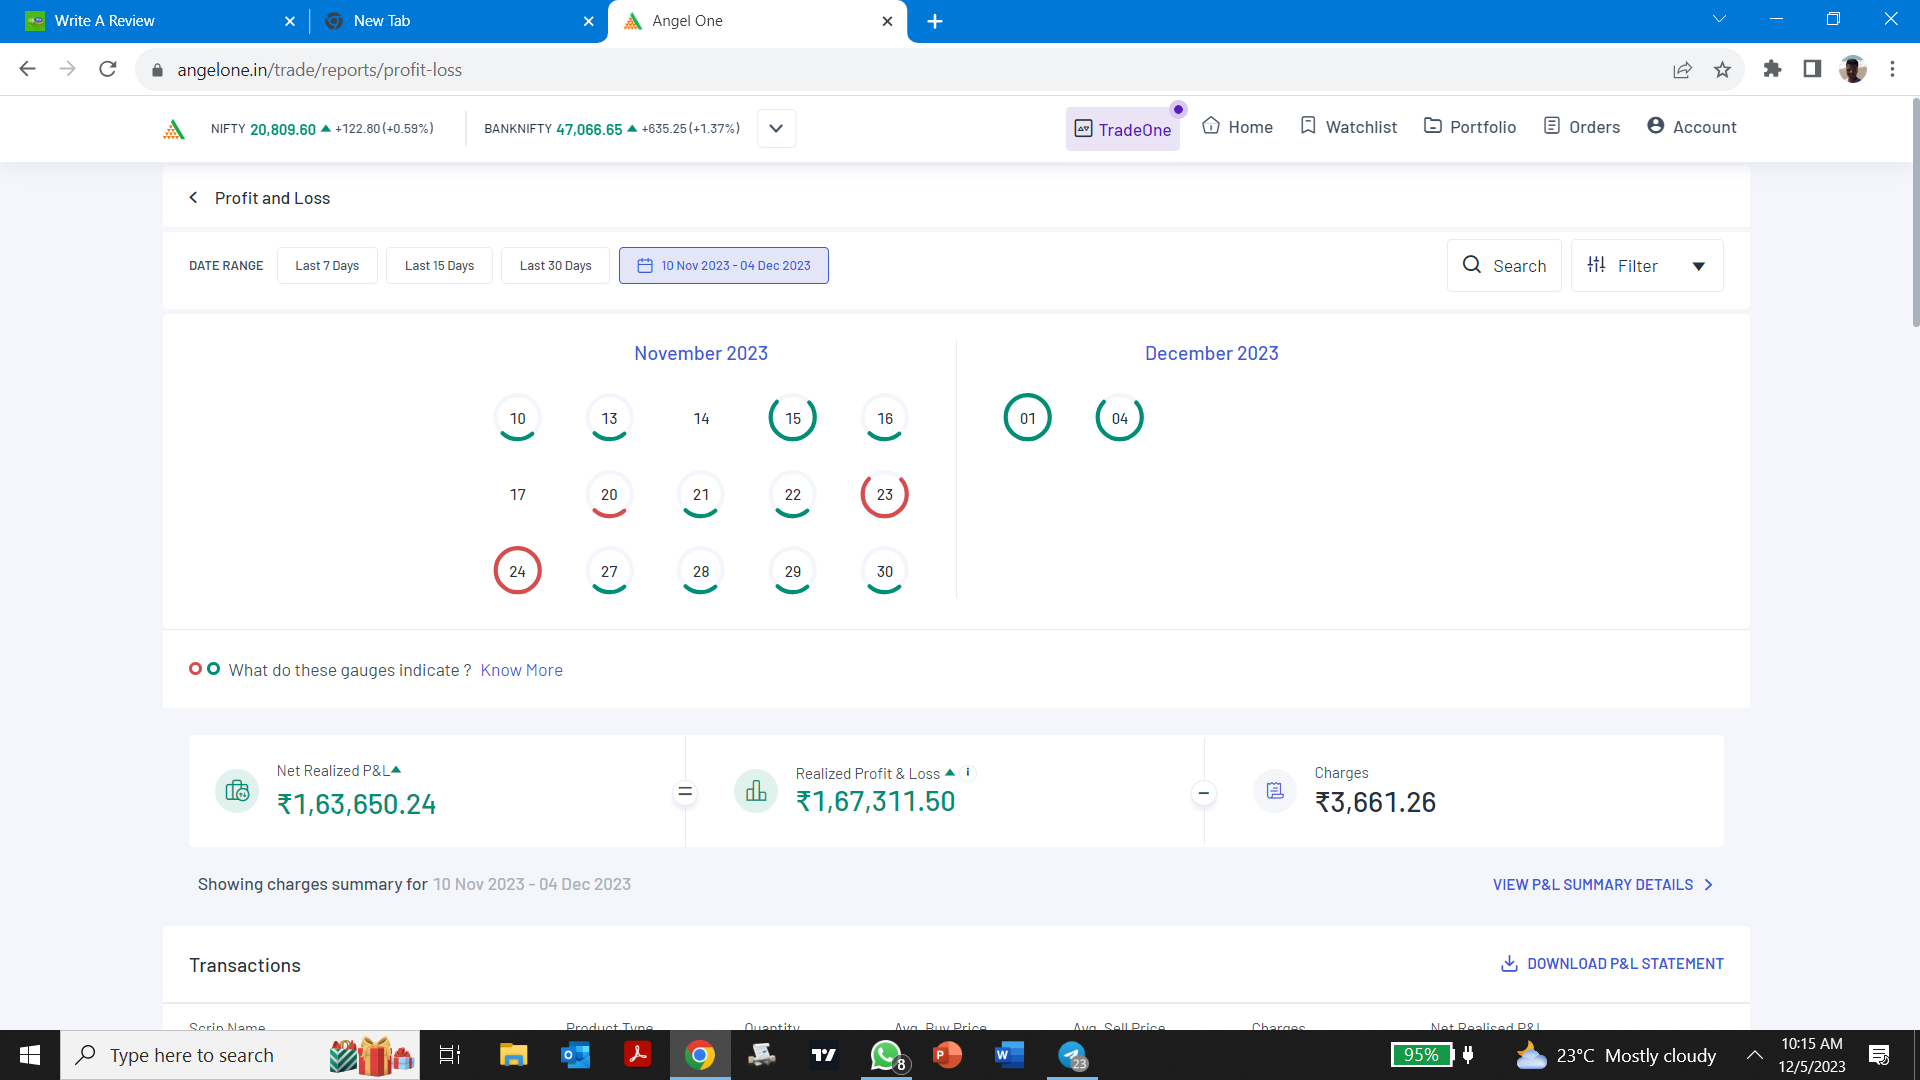The image size is (1920, 1080).
Task: Click the back arrow beside Profit and Loss
Action: (193, 198)
